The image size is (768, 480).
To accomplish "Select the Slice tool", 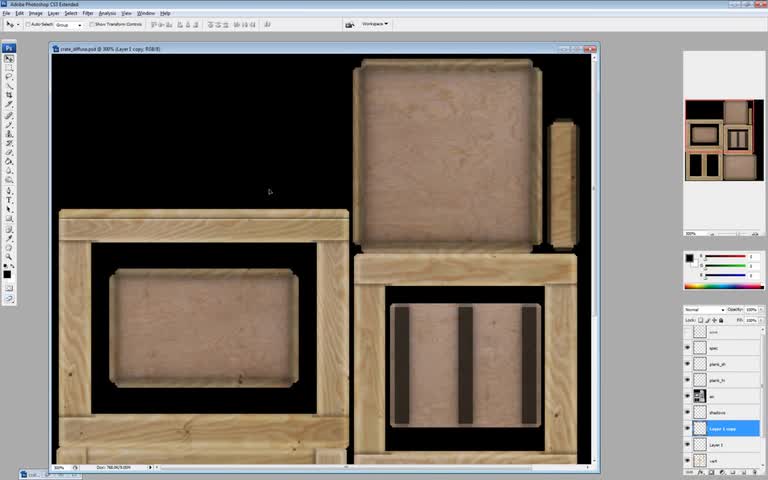I will [x=9, y=104].
